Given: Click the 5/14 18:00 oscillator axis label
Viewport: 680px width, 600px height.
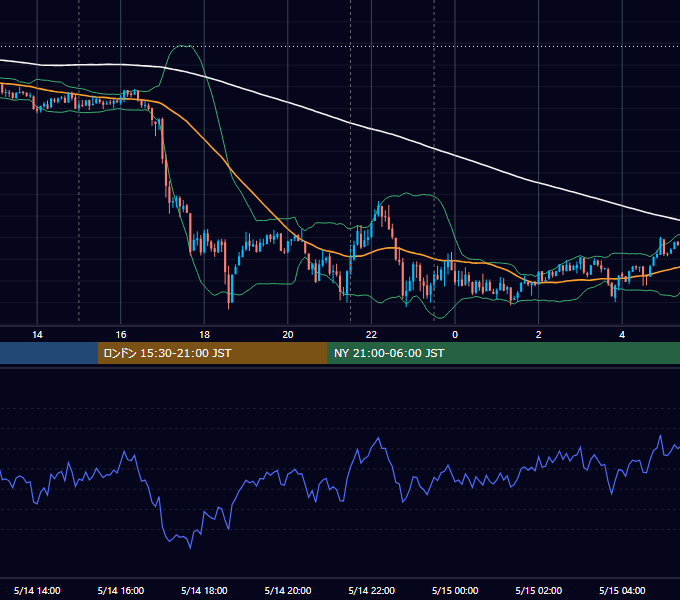Looking at the screenshot, I should [204, 590].
